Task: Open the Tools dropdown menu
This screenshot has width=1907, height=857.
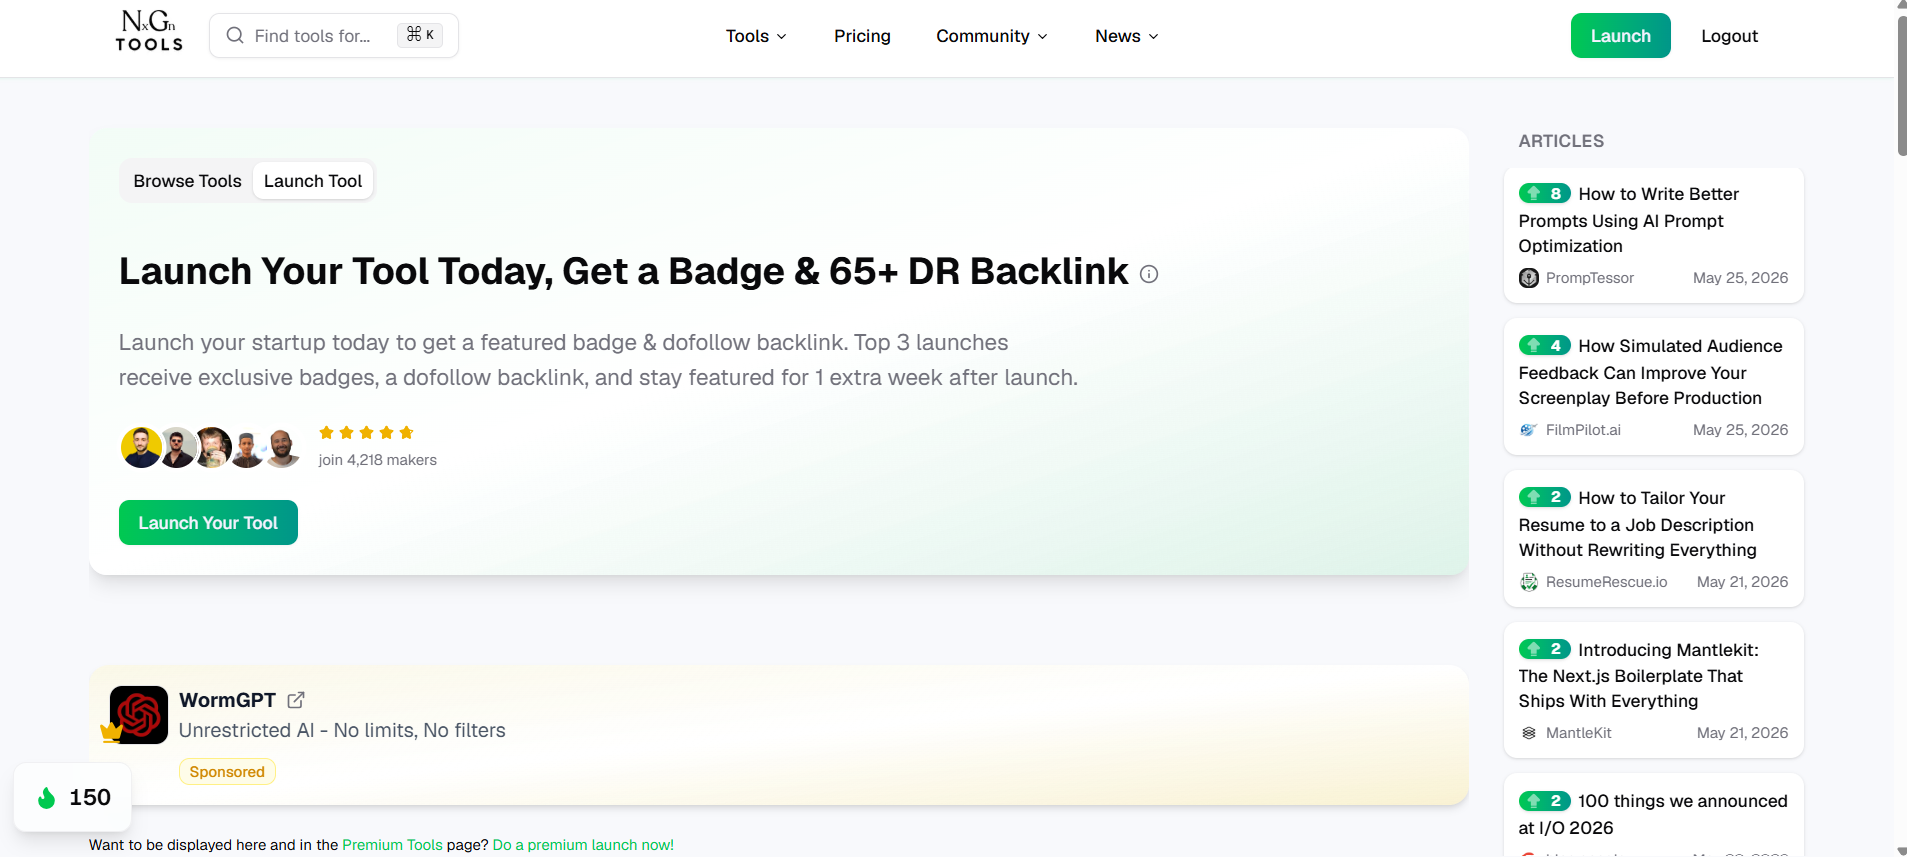Action: (756, 36)
